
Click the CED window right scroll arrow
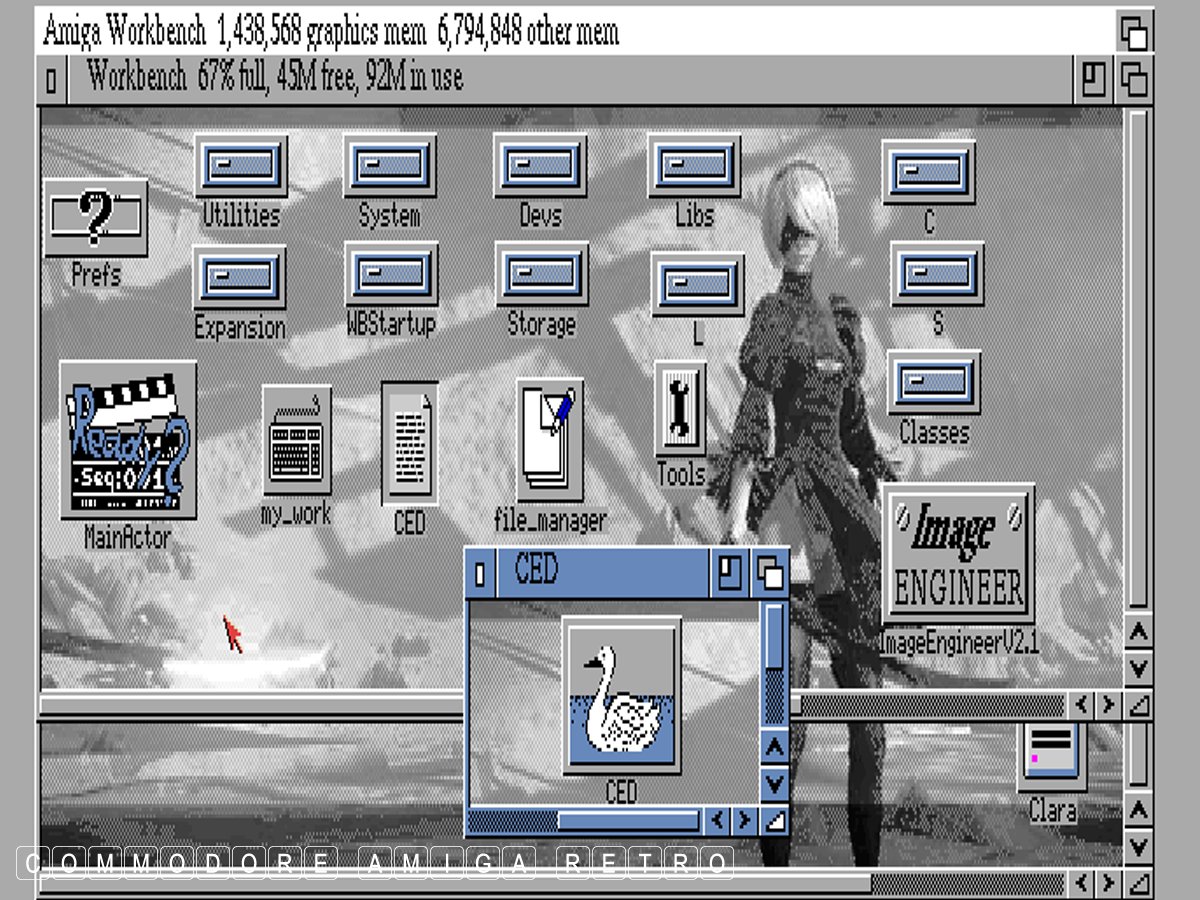(x=744, y=821)
